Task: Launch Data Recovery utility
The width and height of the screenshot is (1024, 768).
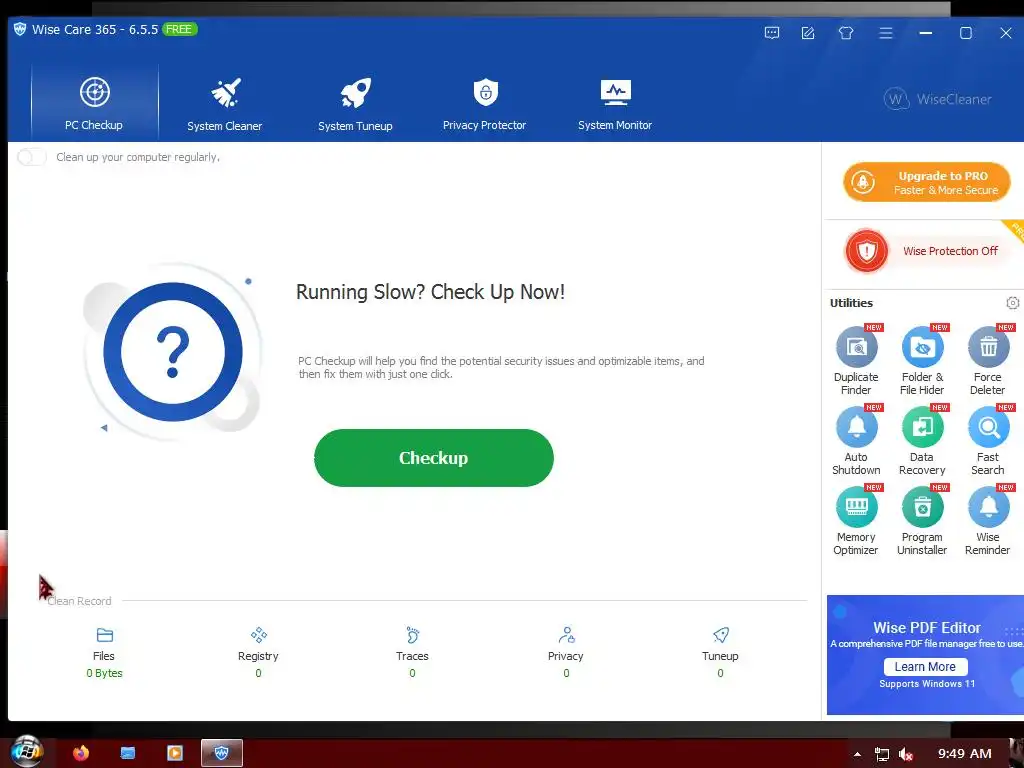Action: [922, 441]
